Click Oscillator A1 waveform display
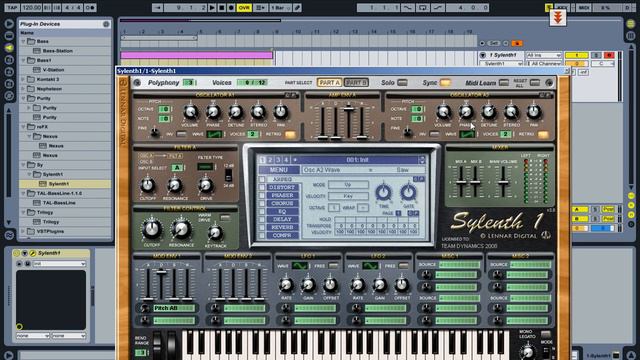 tap(214, 134)
